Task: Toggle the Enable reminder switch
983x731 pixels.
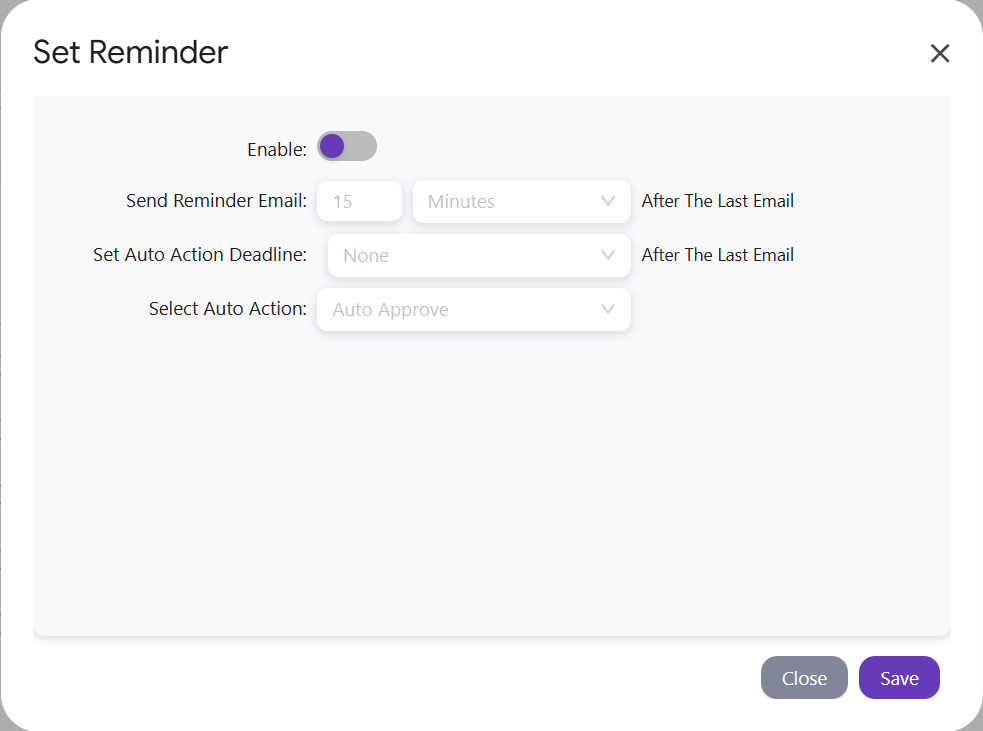Action: pos(347,146)
